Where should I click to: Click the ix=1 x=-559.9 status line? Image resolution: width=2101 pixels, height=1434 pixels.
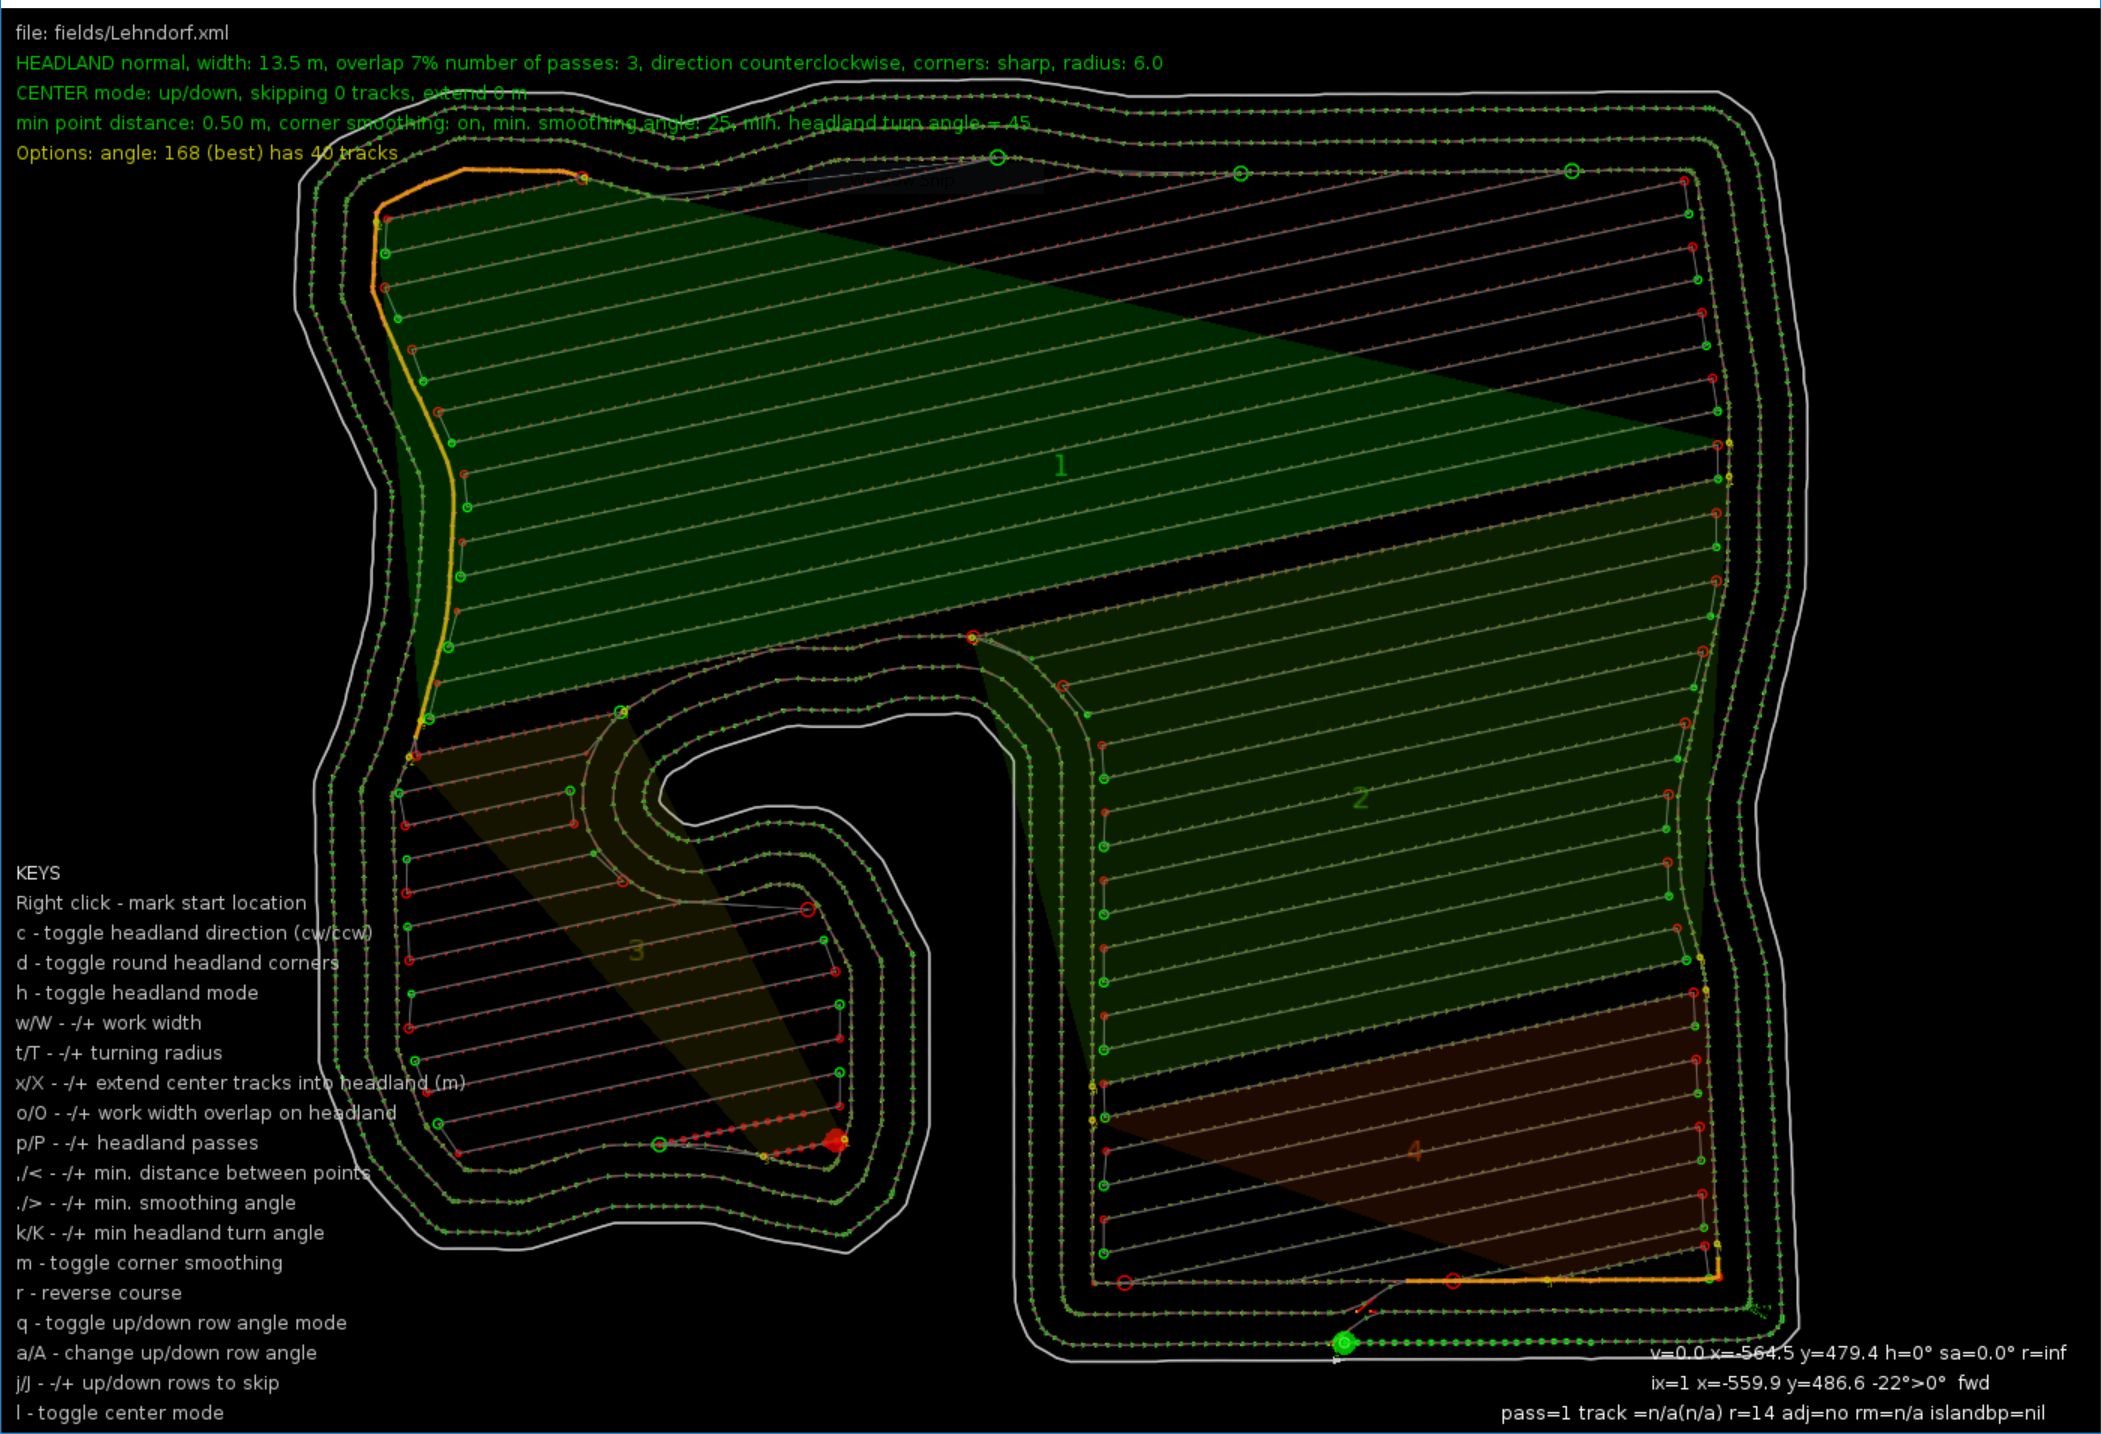click(x=1820, y=1383)
